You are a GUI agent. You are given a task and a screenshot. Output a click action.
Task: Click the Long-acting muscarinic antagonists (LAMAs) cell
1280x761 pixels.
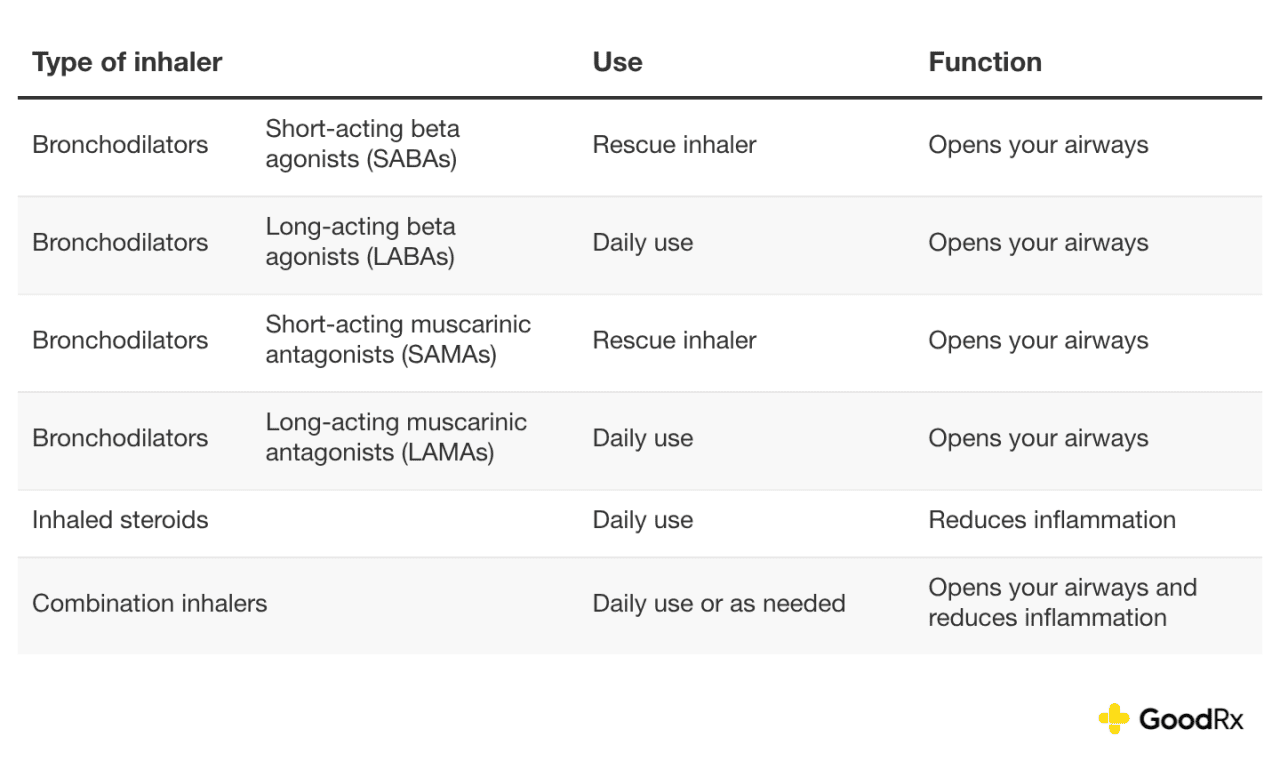click(x=396, y=438)
